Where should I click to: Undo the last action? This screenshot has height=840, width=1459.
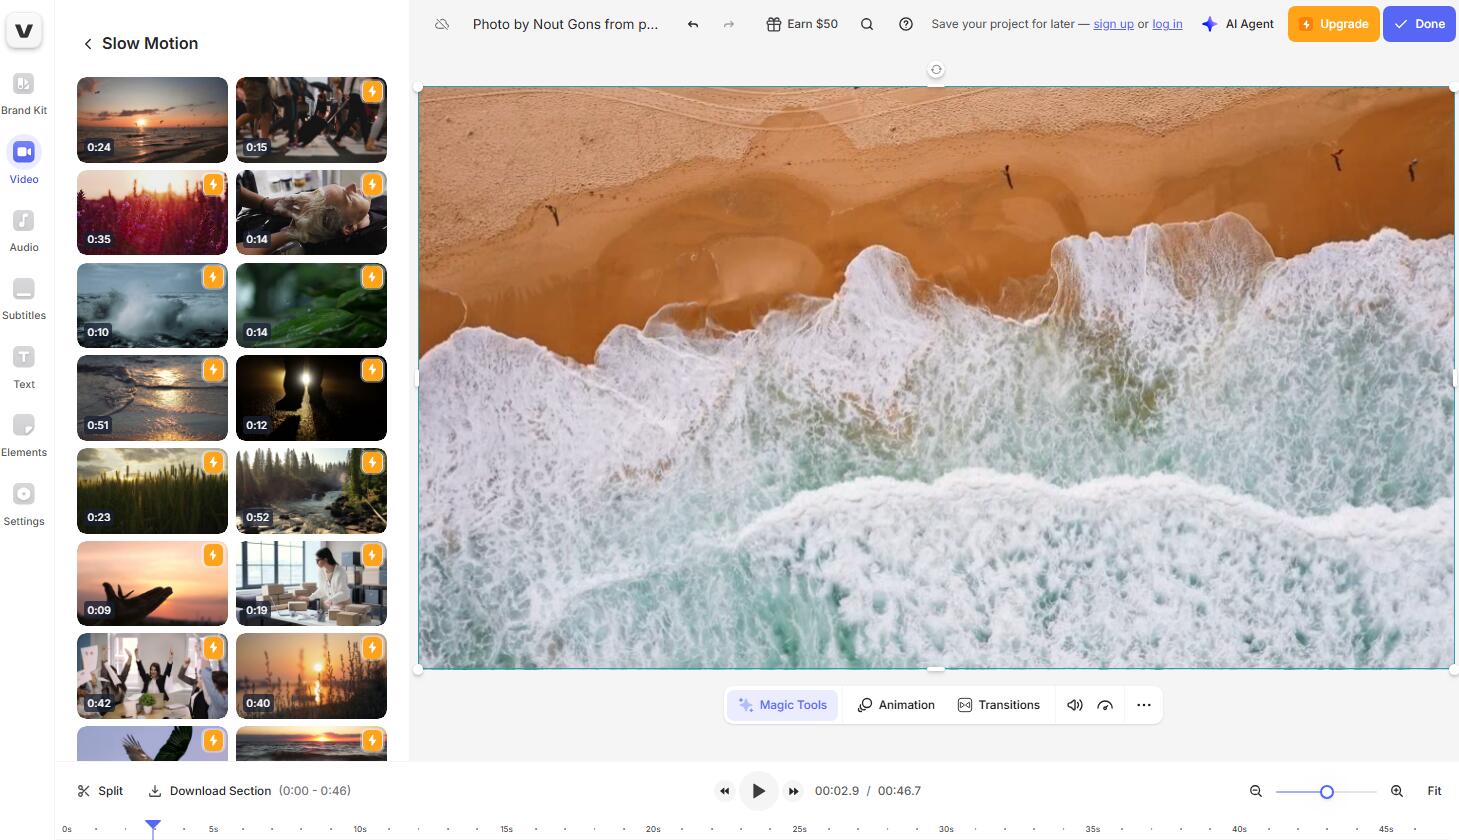coord(692,24)
